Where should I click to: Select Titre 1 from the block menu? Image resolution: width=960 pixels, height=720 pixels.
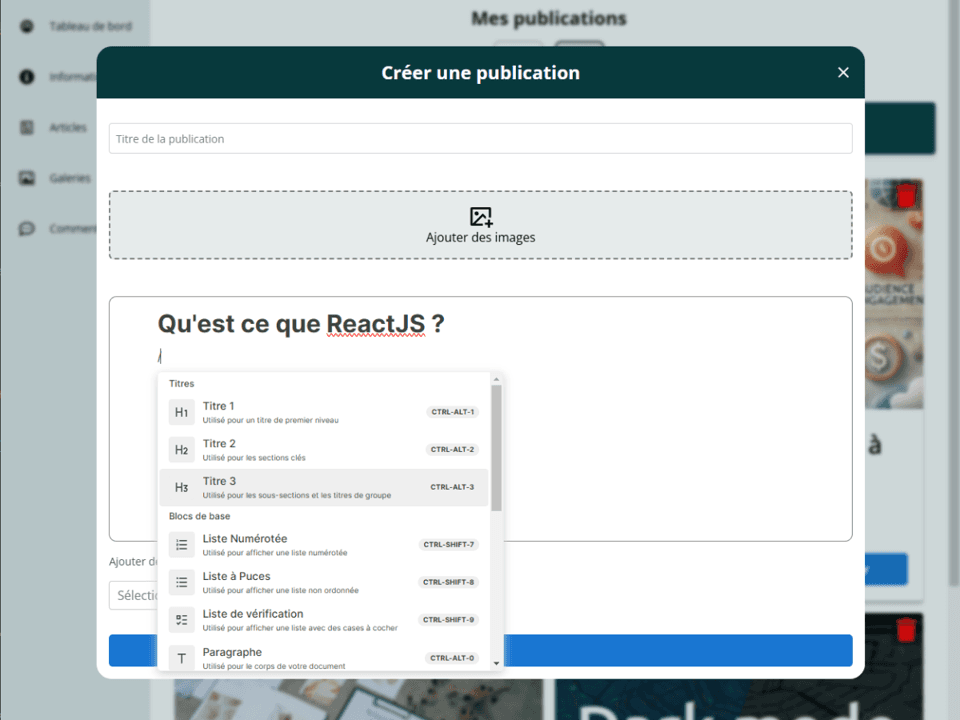coord(323,412)
